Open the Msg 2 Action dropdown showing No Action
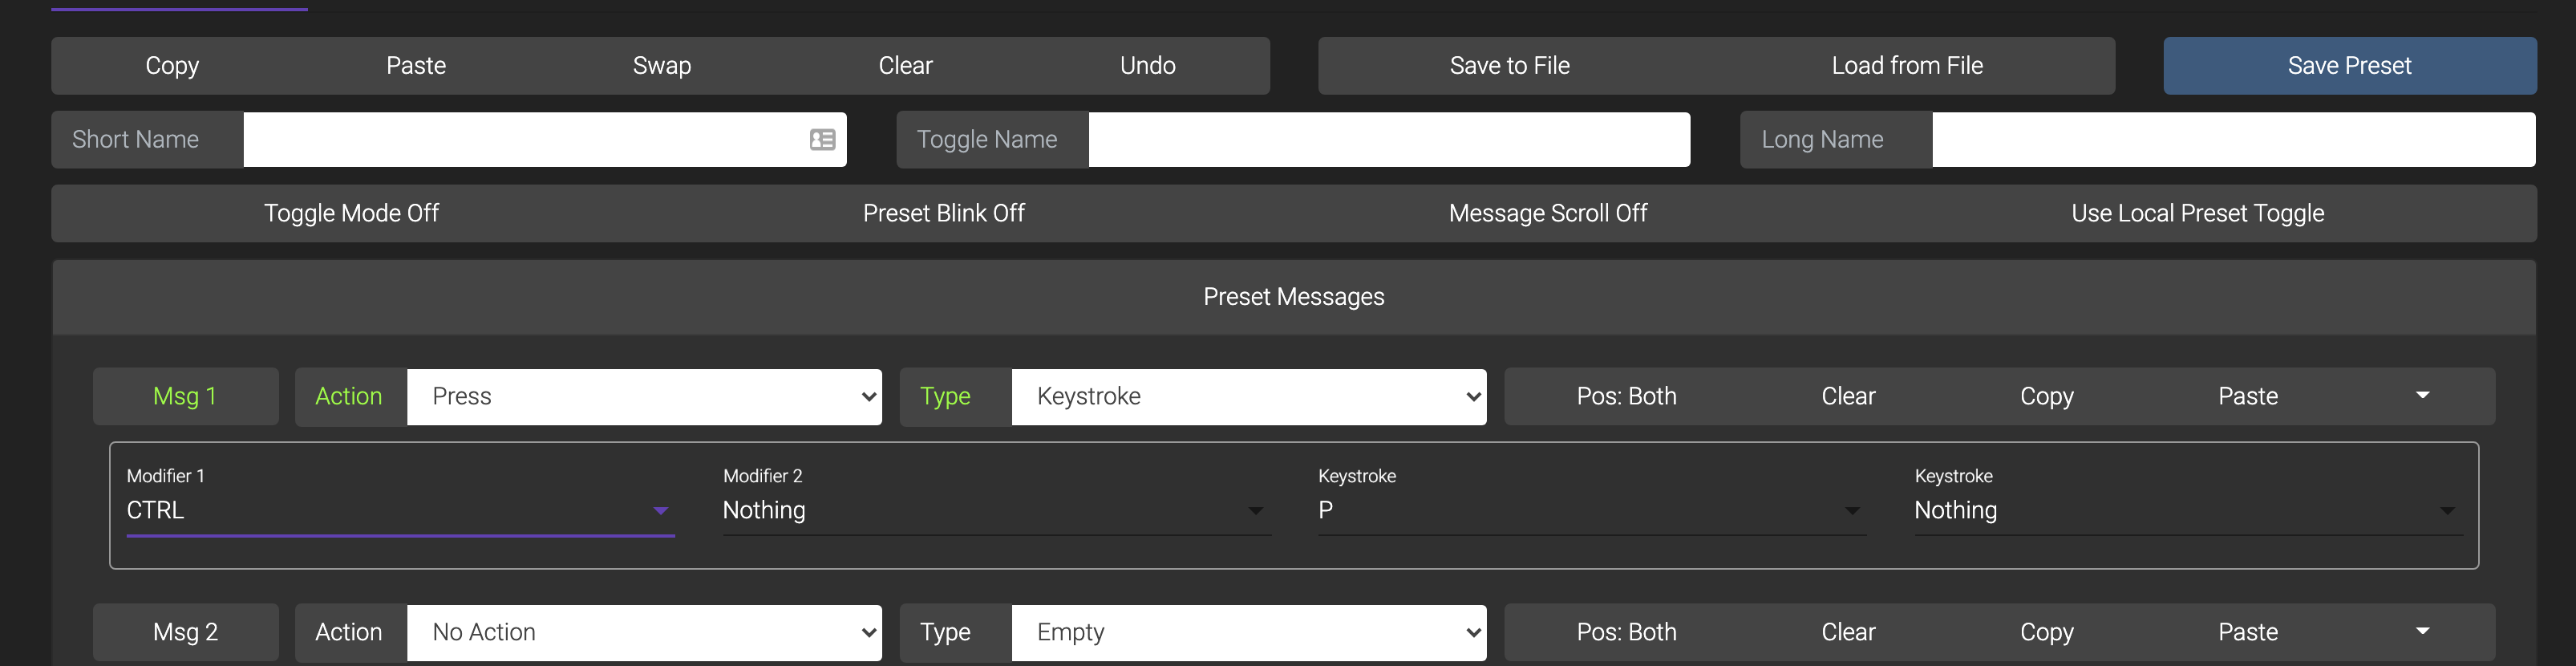 tap(644, 633)
